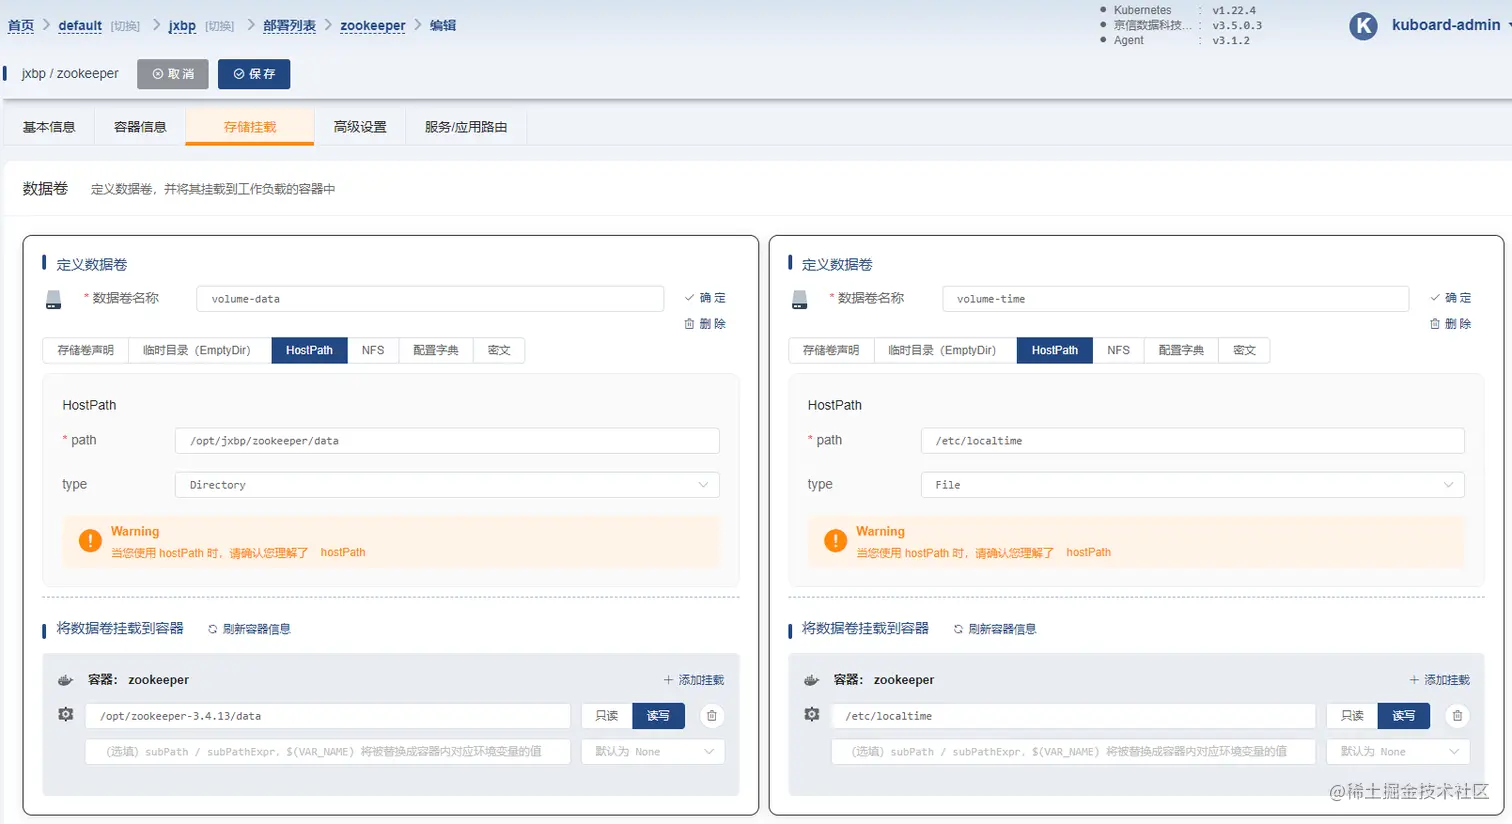Click the volume-time name input field

[1175, 299]
